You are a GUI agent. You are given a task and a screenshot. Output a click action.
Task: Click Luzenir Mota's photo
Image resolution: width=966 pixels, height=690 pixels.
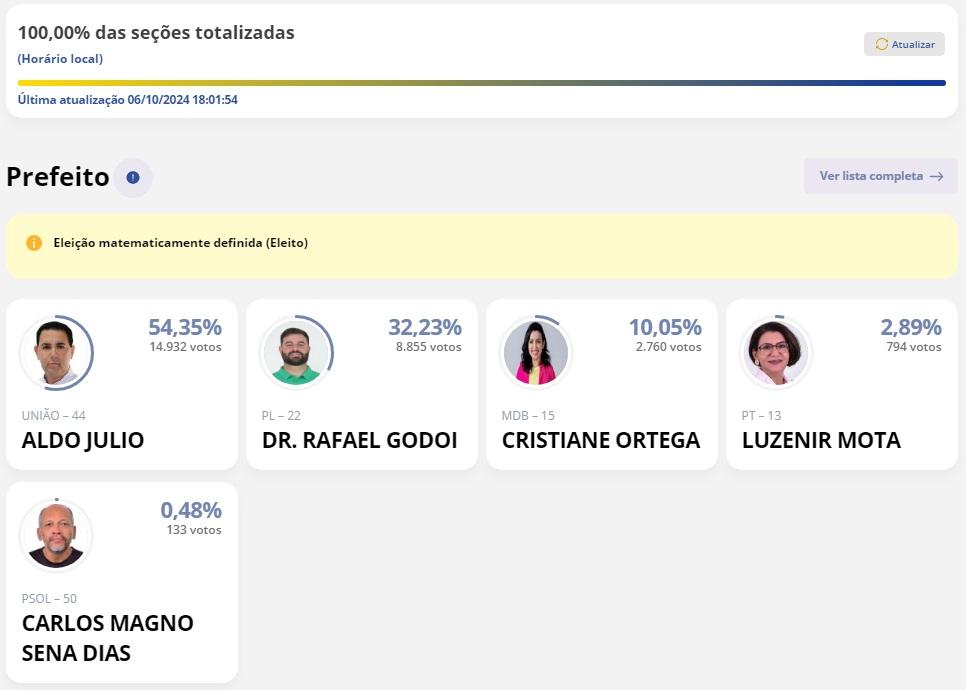point(776,352)
